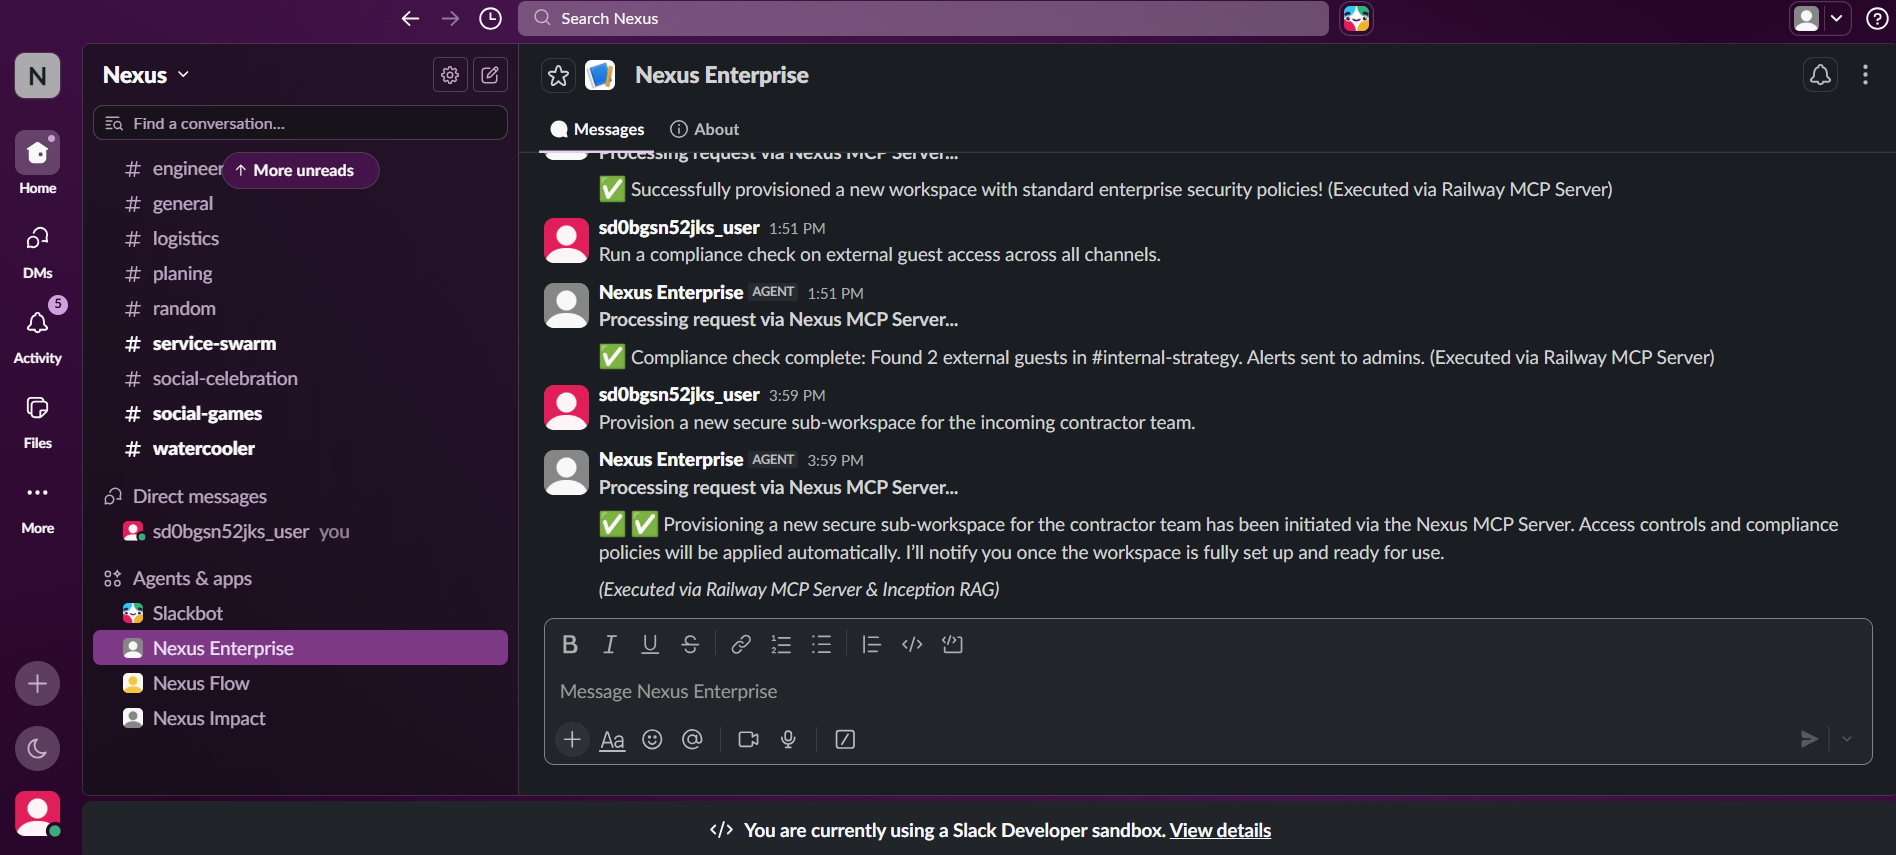The image size is (1896, 855).
Task: Focus the Search Nexus field
Action: click(x=923, y=18)
